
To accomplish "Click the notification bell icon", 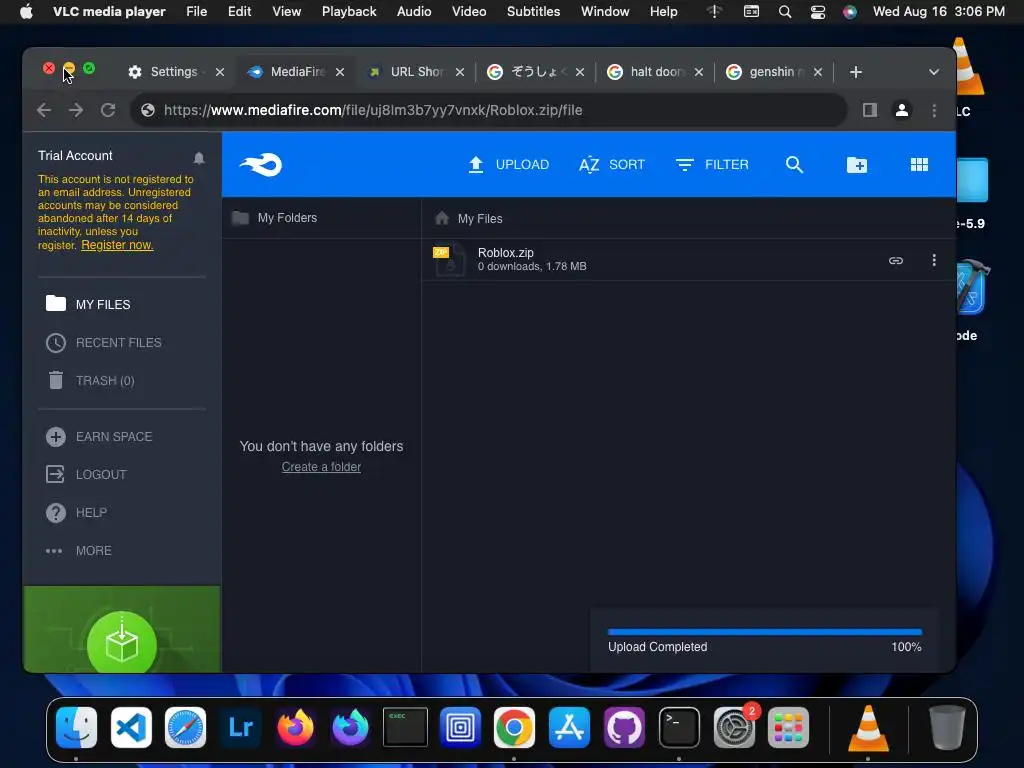I will (199, 157).
